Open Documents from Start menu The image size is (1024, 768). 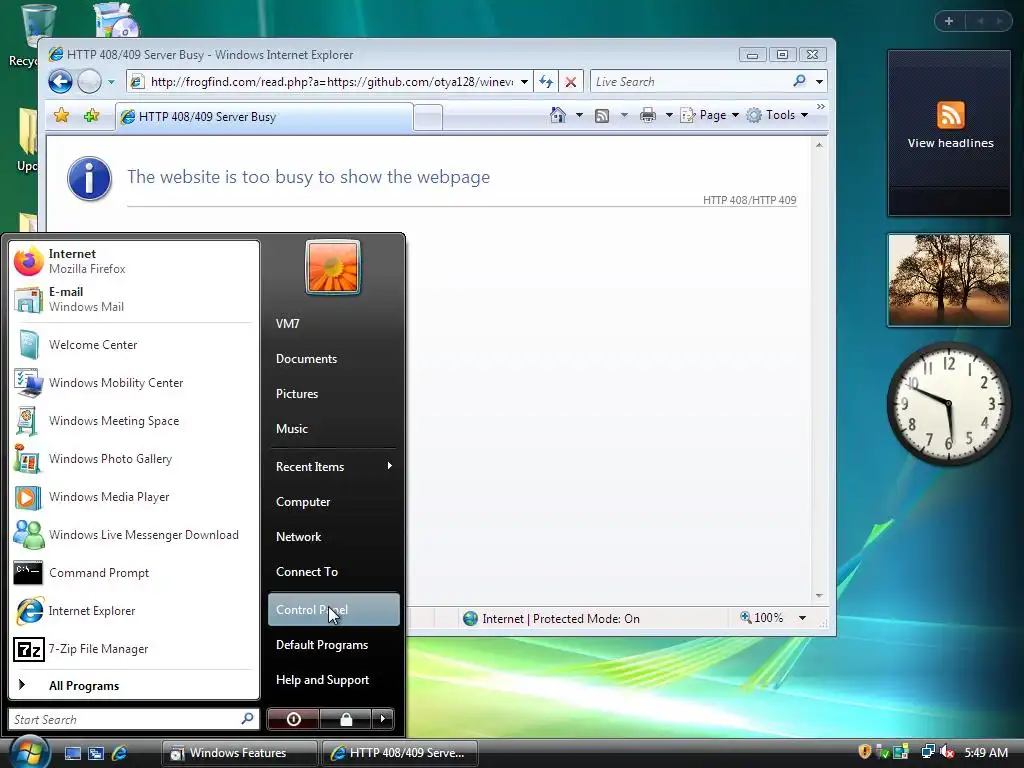334,359
